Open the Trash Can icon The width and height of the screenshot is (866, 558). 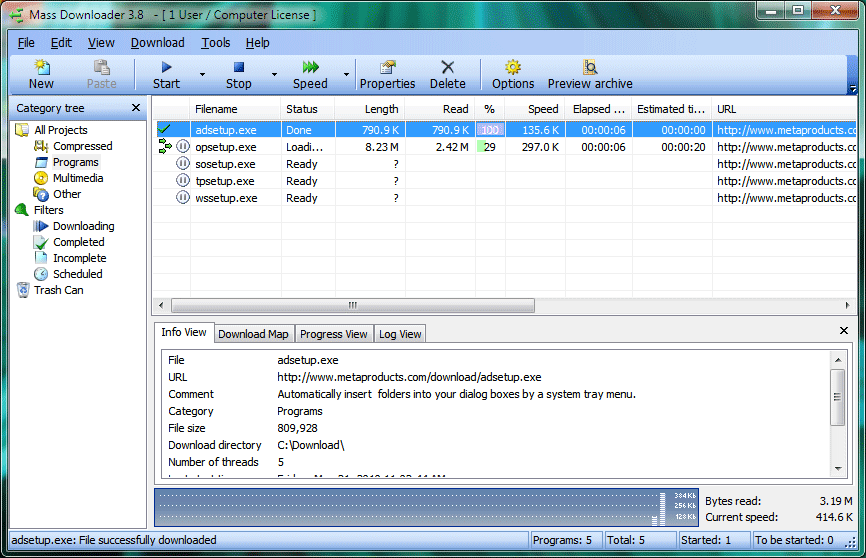(23, 290)
